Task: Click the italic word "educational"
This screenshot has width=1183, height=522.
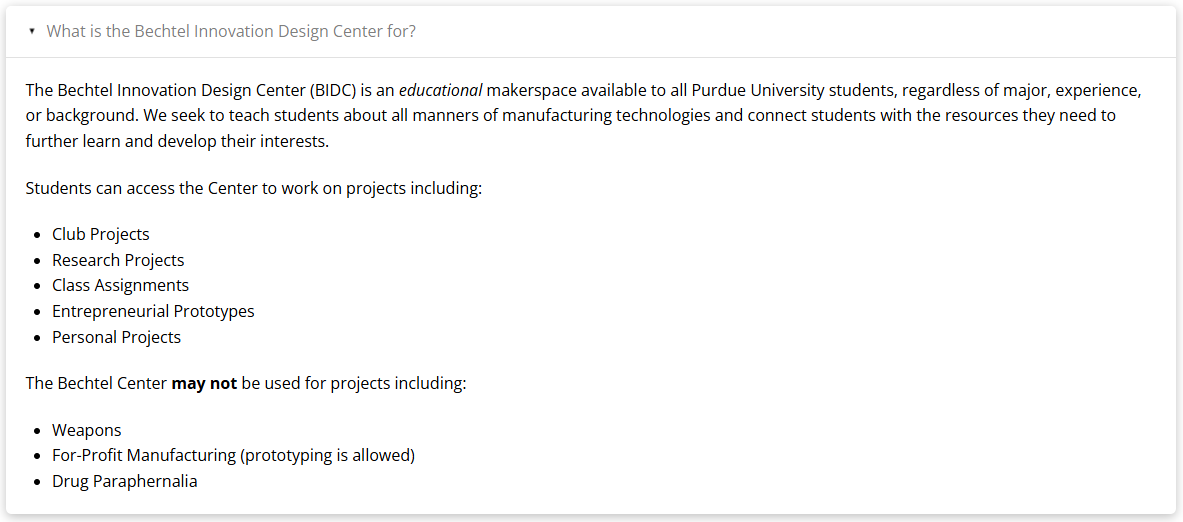Action: coord(440,90)
